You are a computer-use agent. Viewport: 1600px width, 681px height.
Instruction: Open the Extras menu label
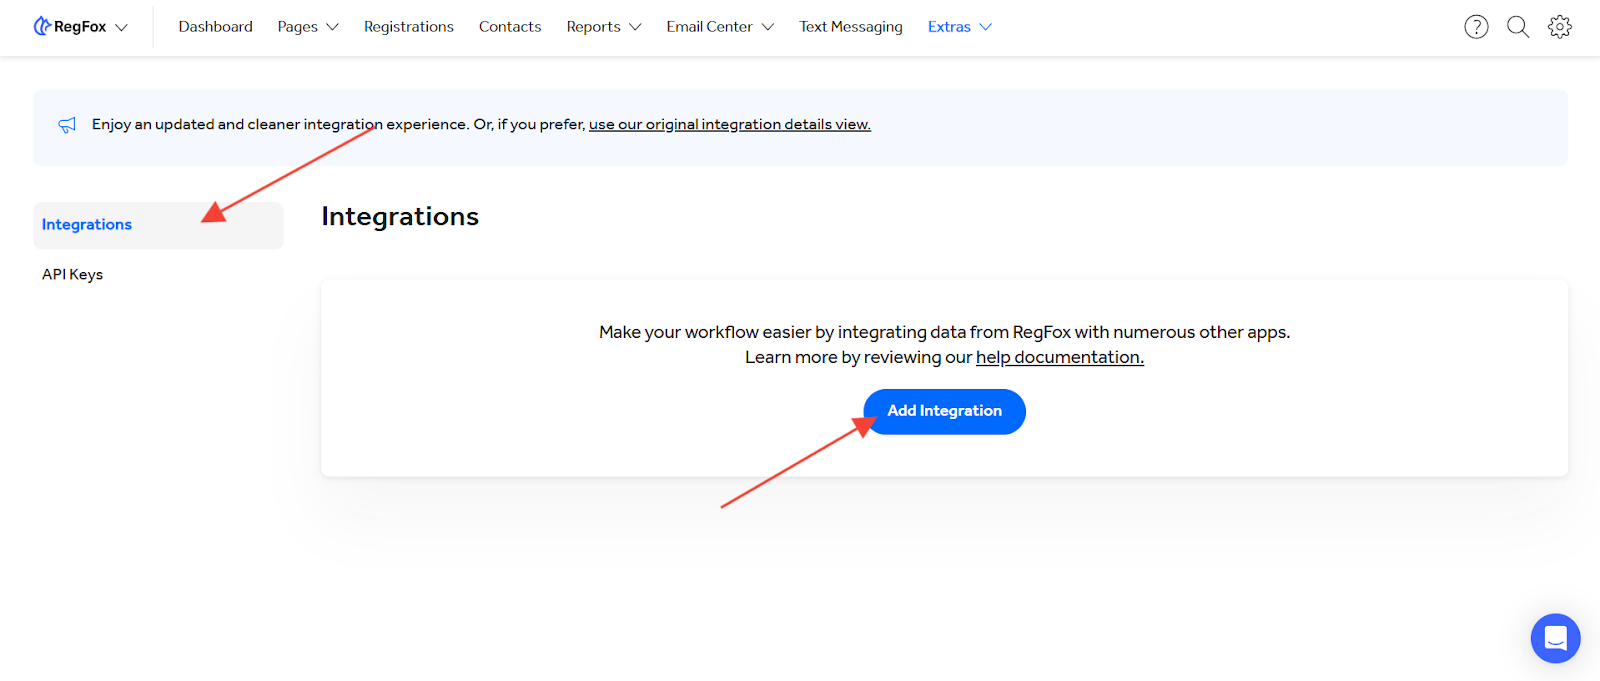(949, 27)
